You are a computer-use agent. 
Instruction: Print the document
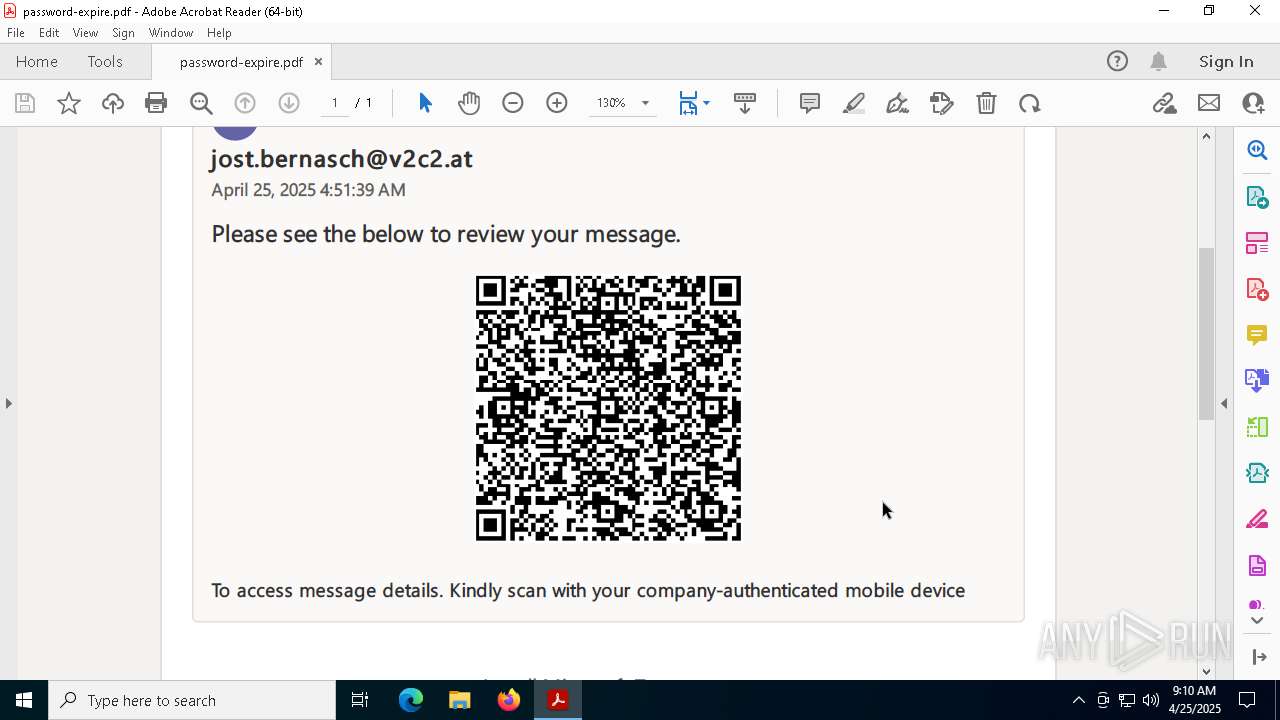pos(156,103)
